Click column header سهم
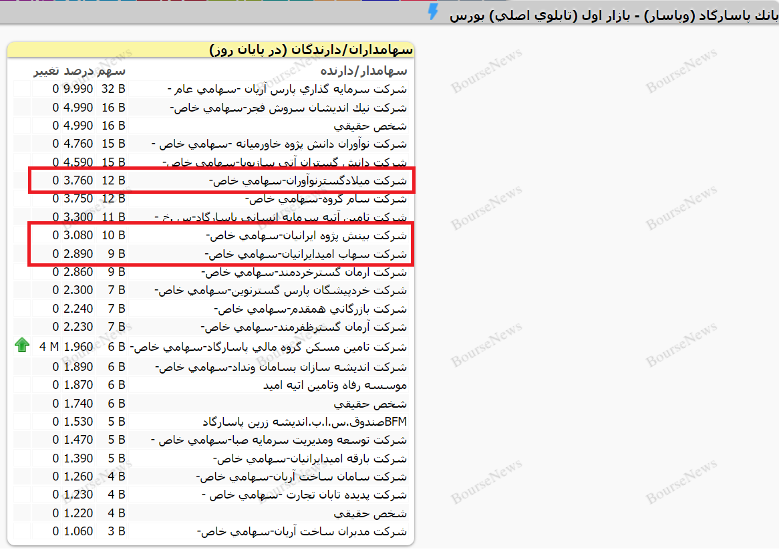This screenshot has height=550, width=780. point(111,71)
